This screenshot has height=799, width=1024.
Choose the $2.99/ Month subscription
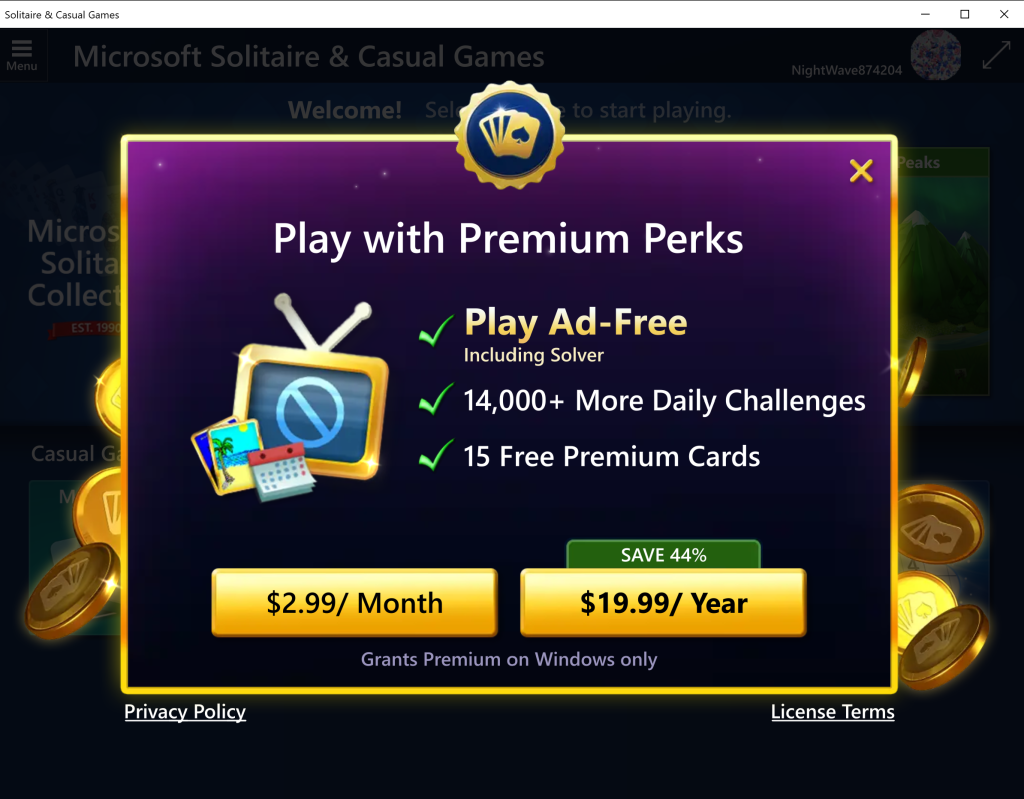tap(355, 602)
